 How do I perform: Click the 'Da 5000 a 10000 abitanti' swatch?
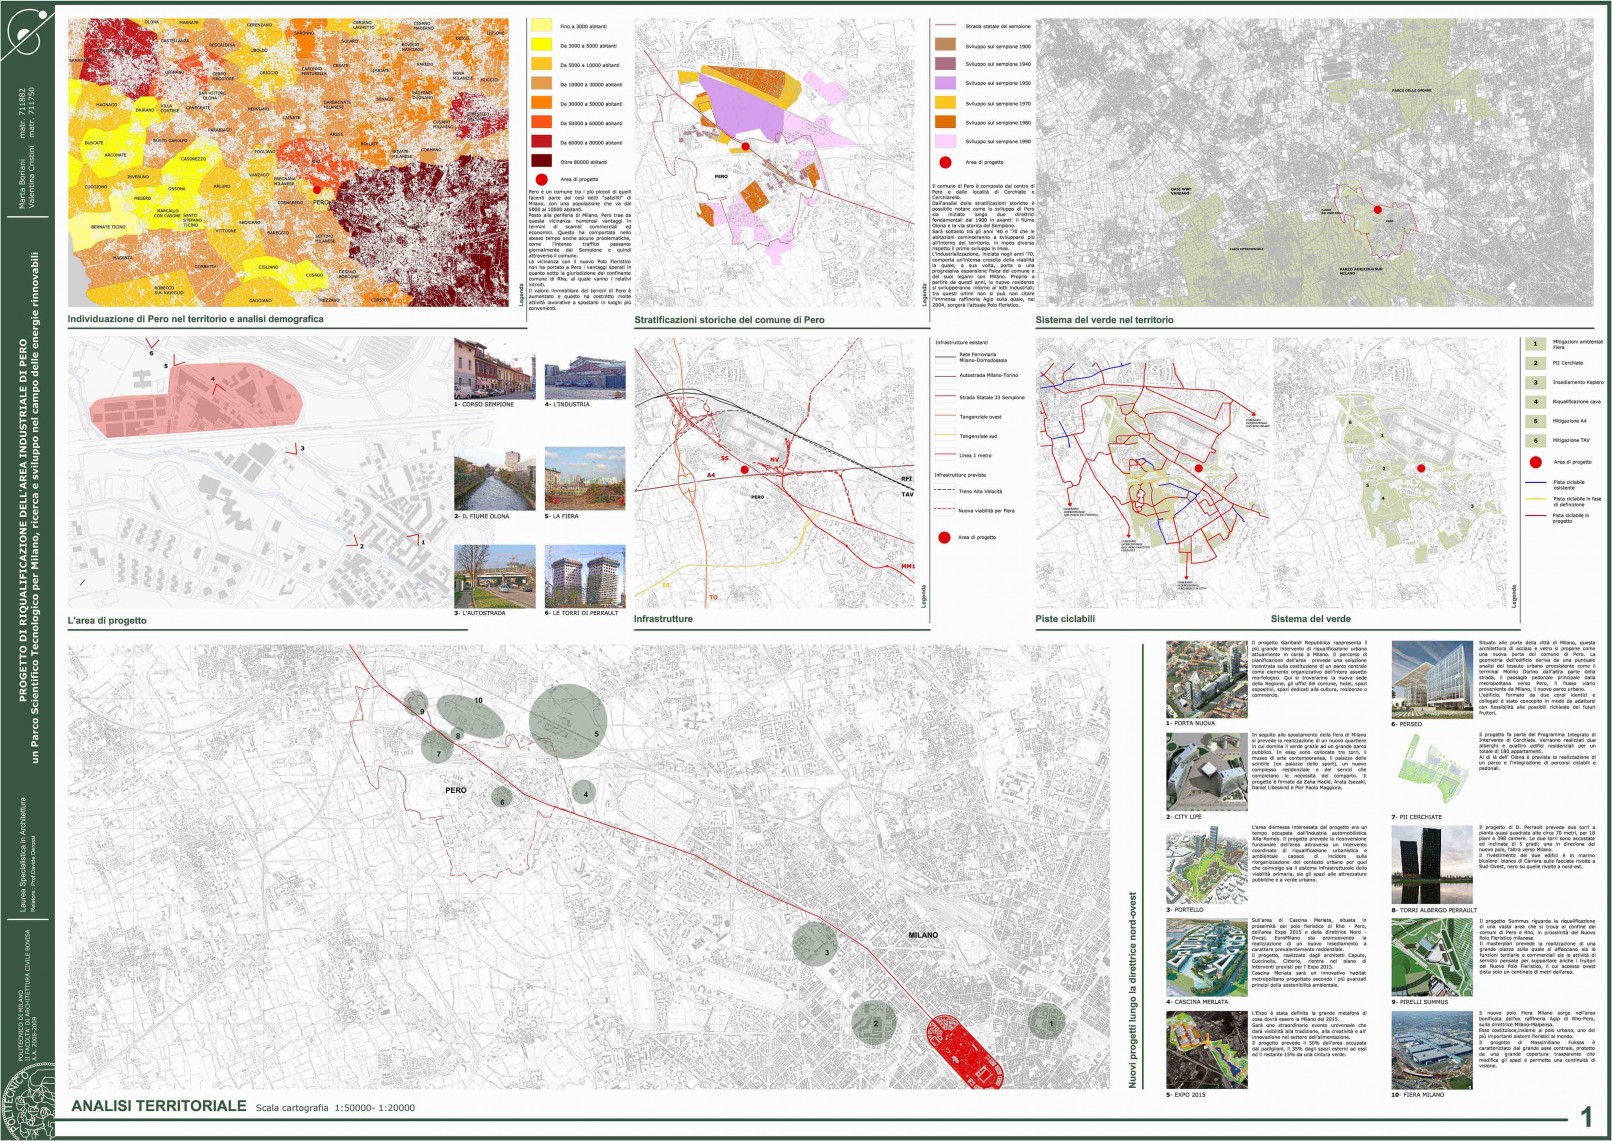tap(541, 64)
